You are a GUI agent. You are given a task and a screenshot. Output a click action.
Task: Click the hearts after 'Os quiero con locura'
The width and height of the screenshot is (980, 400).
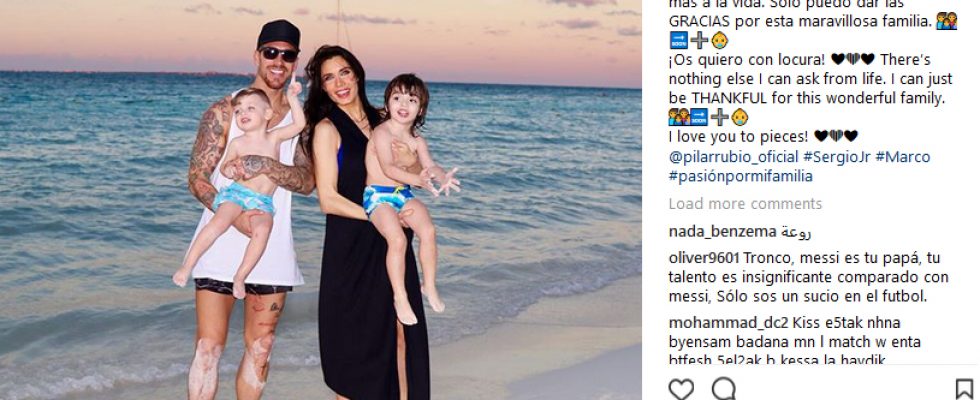pos(852,59)
